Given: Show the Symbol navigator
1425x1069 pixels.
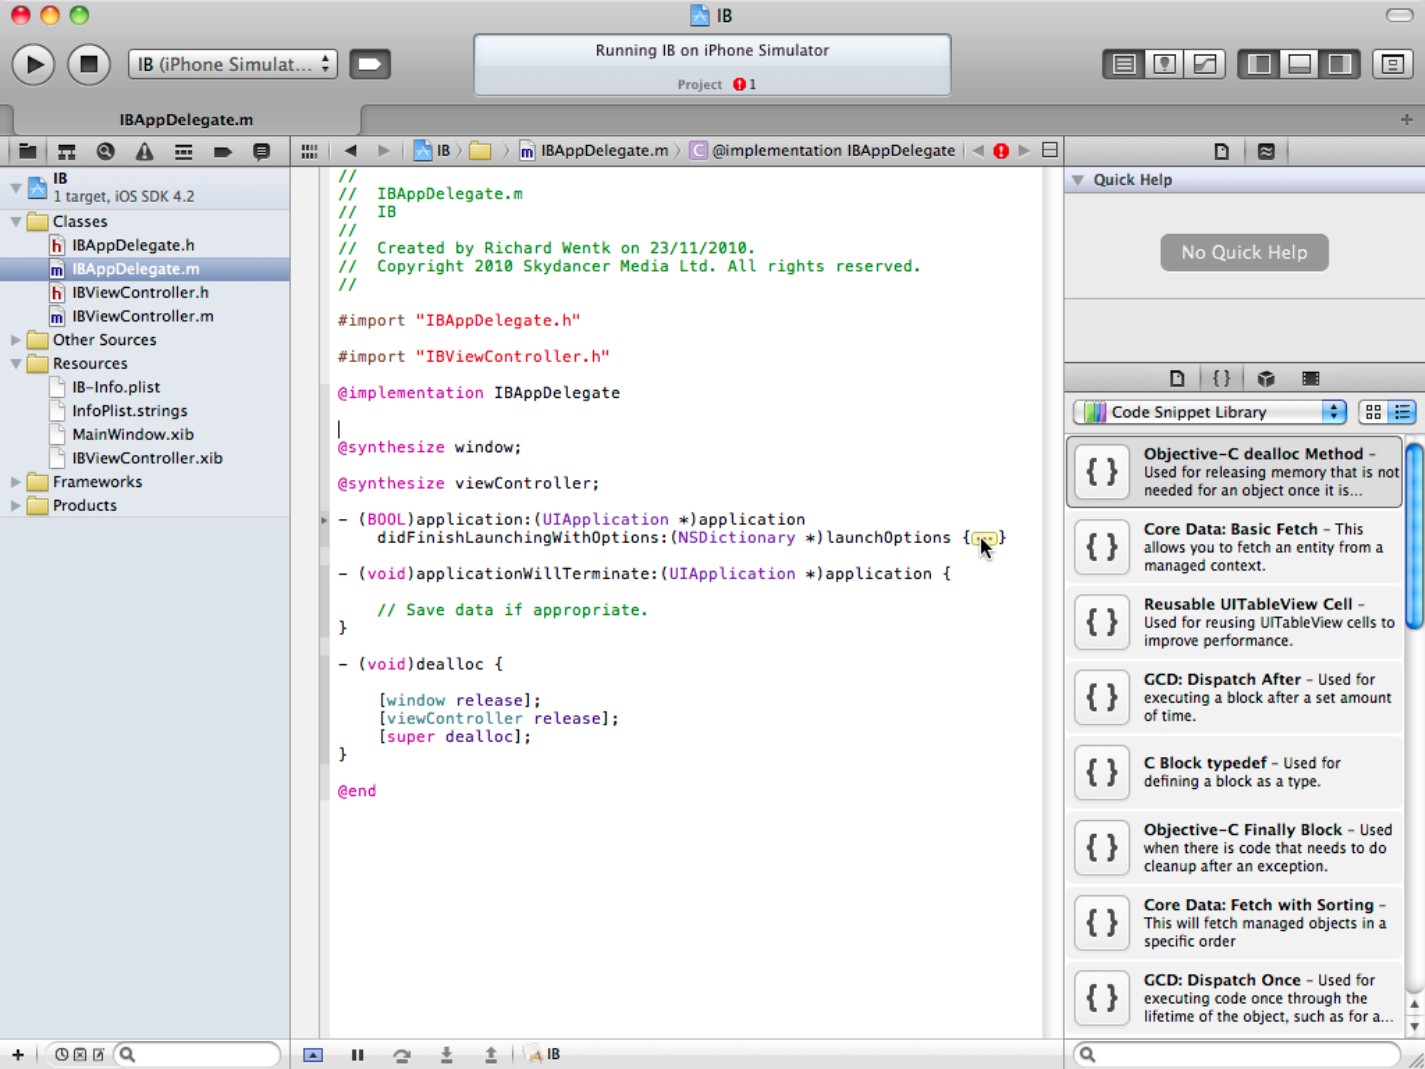Looking at the screenshot, I should pyautogui.click(x=66, y=151).
